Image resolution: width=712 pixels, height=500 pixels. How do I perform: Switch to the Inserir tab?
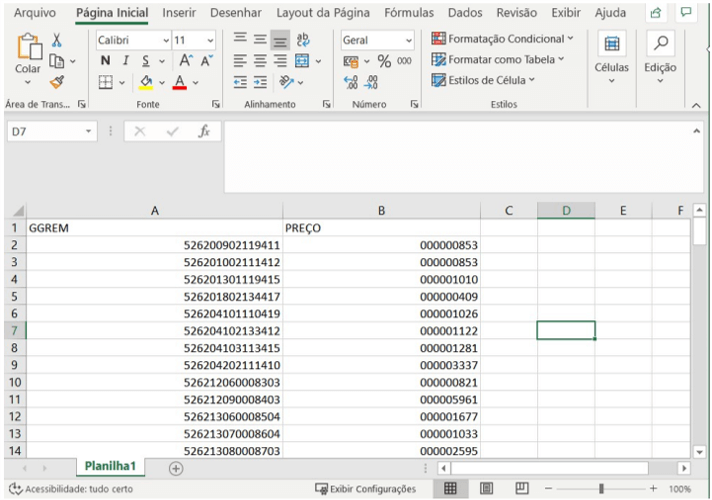click(x=179, y=13)
